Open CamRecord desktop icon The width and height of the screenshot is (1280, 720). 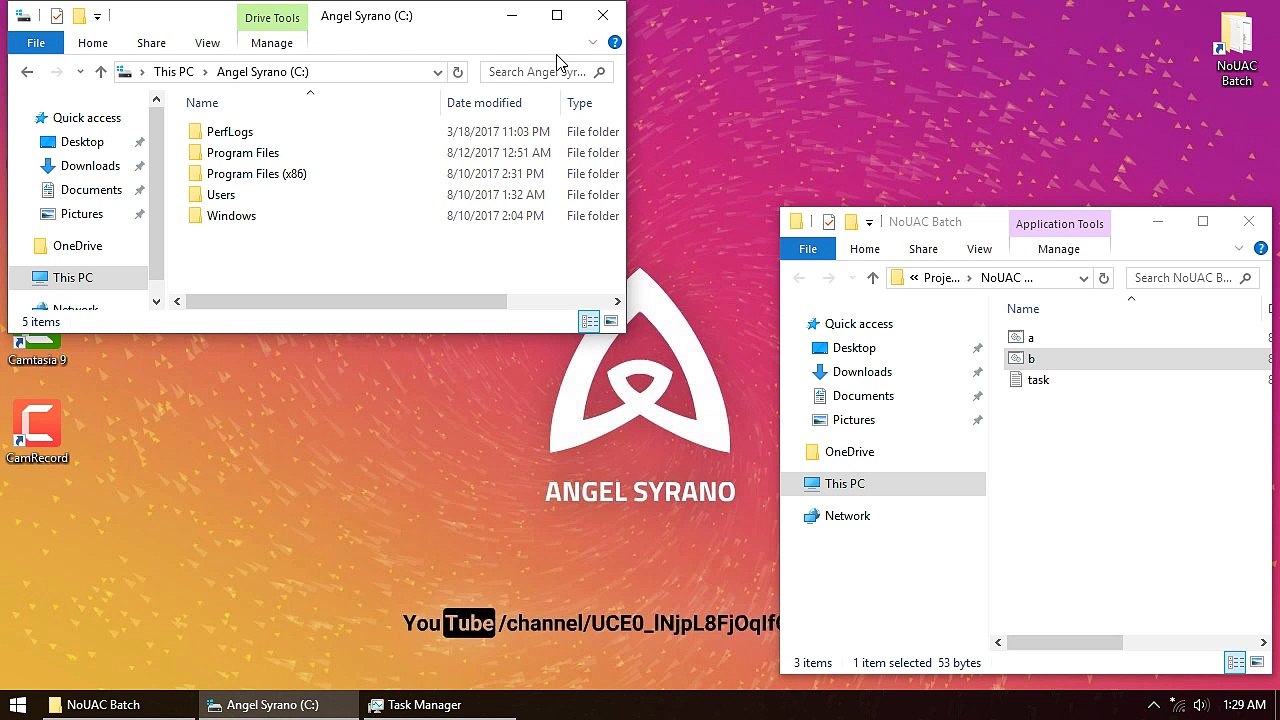pyautogui.click(x=37, y=432)
